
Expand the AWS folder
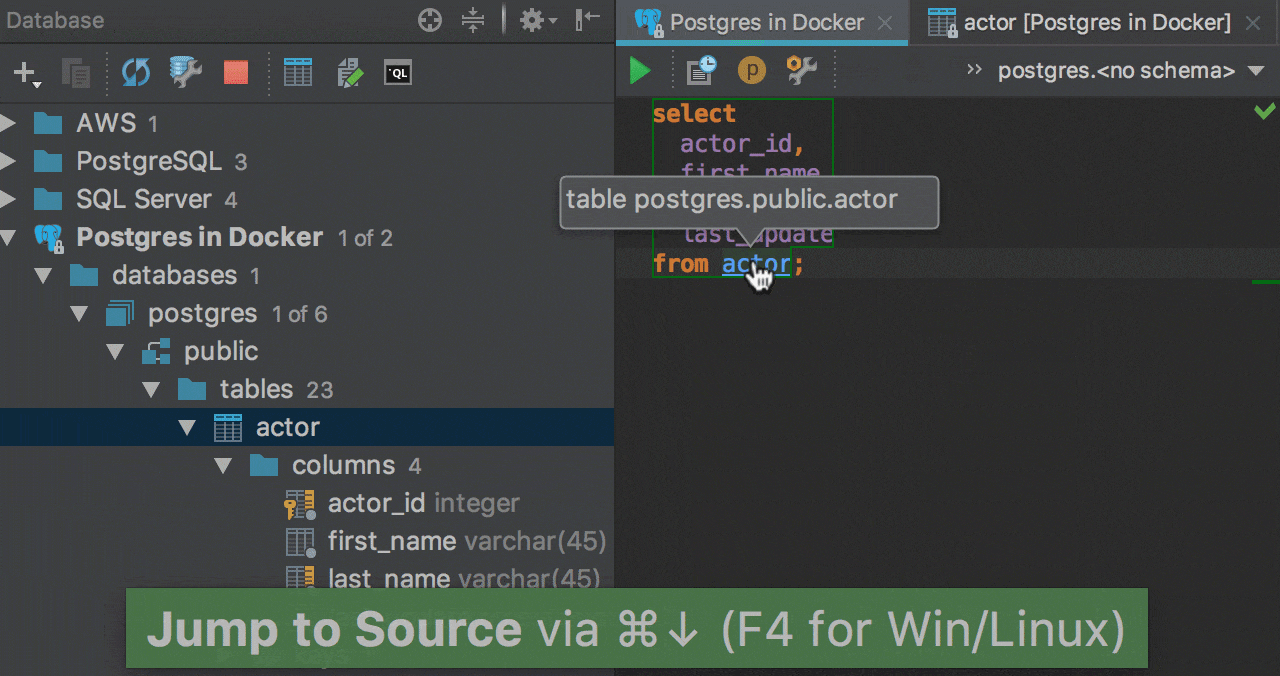coord(9,124)
